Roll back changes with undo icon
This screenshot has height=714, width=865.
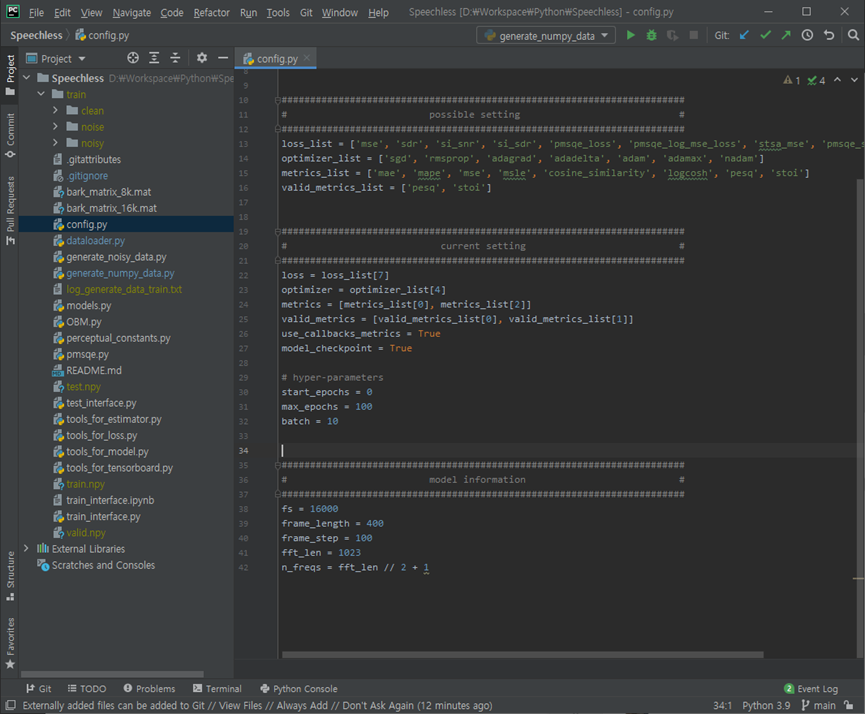(x=829, y=35)
